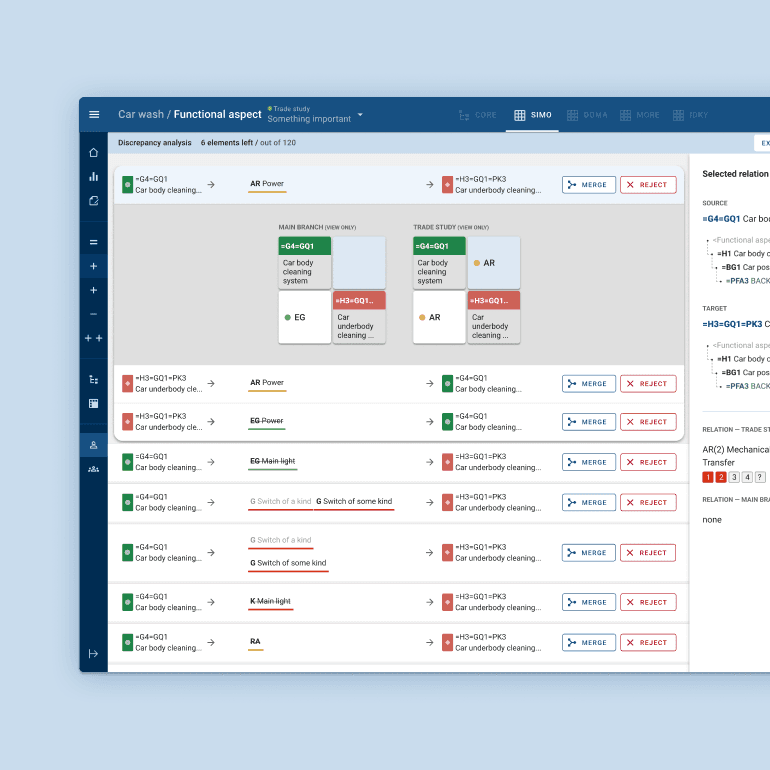The height and width of the screenshot is (770, 770).
Task: Open the hamburger menu in the header
Action: pos(94,114)
